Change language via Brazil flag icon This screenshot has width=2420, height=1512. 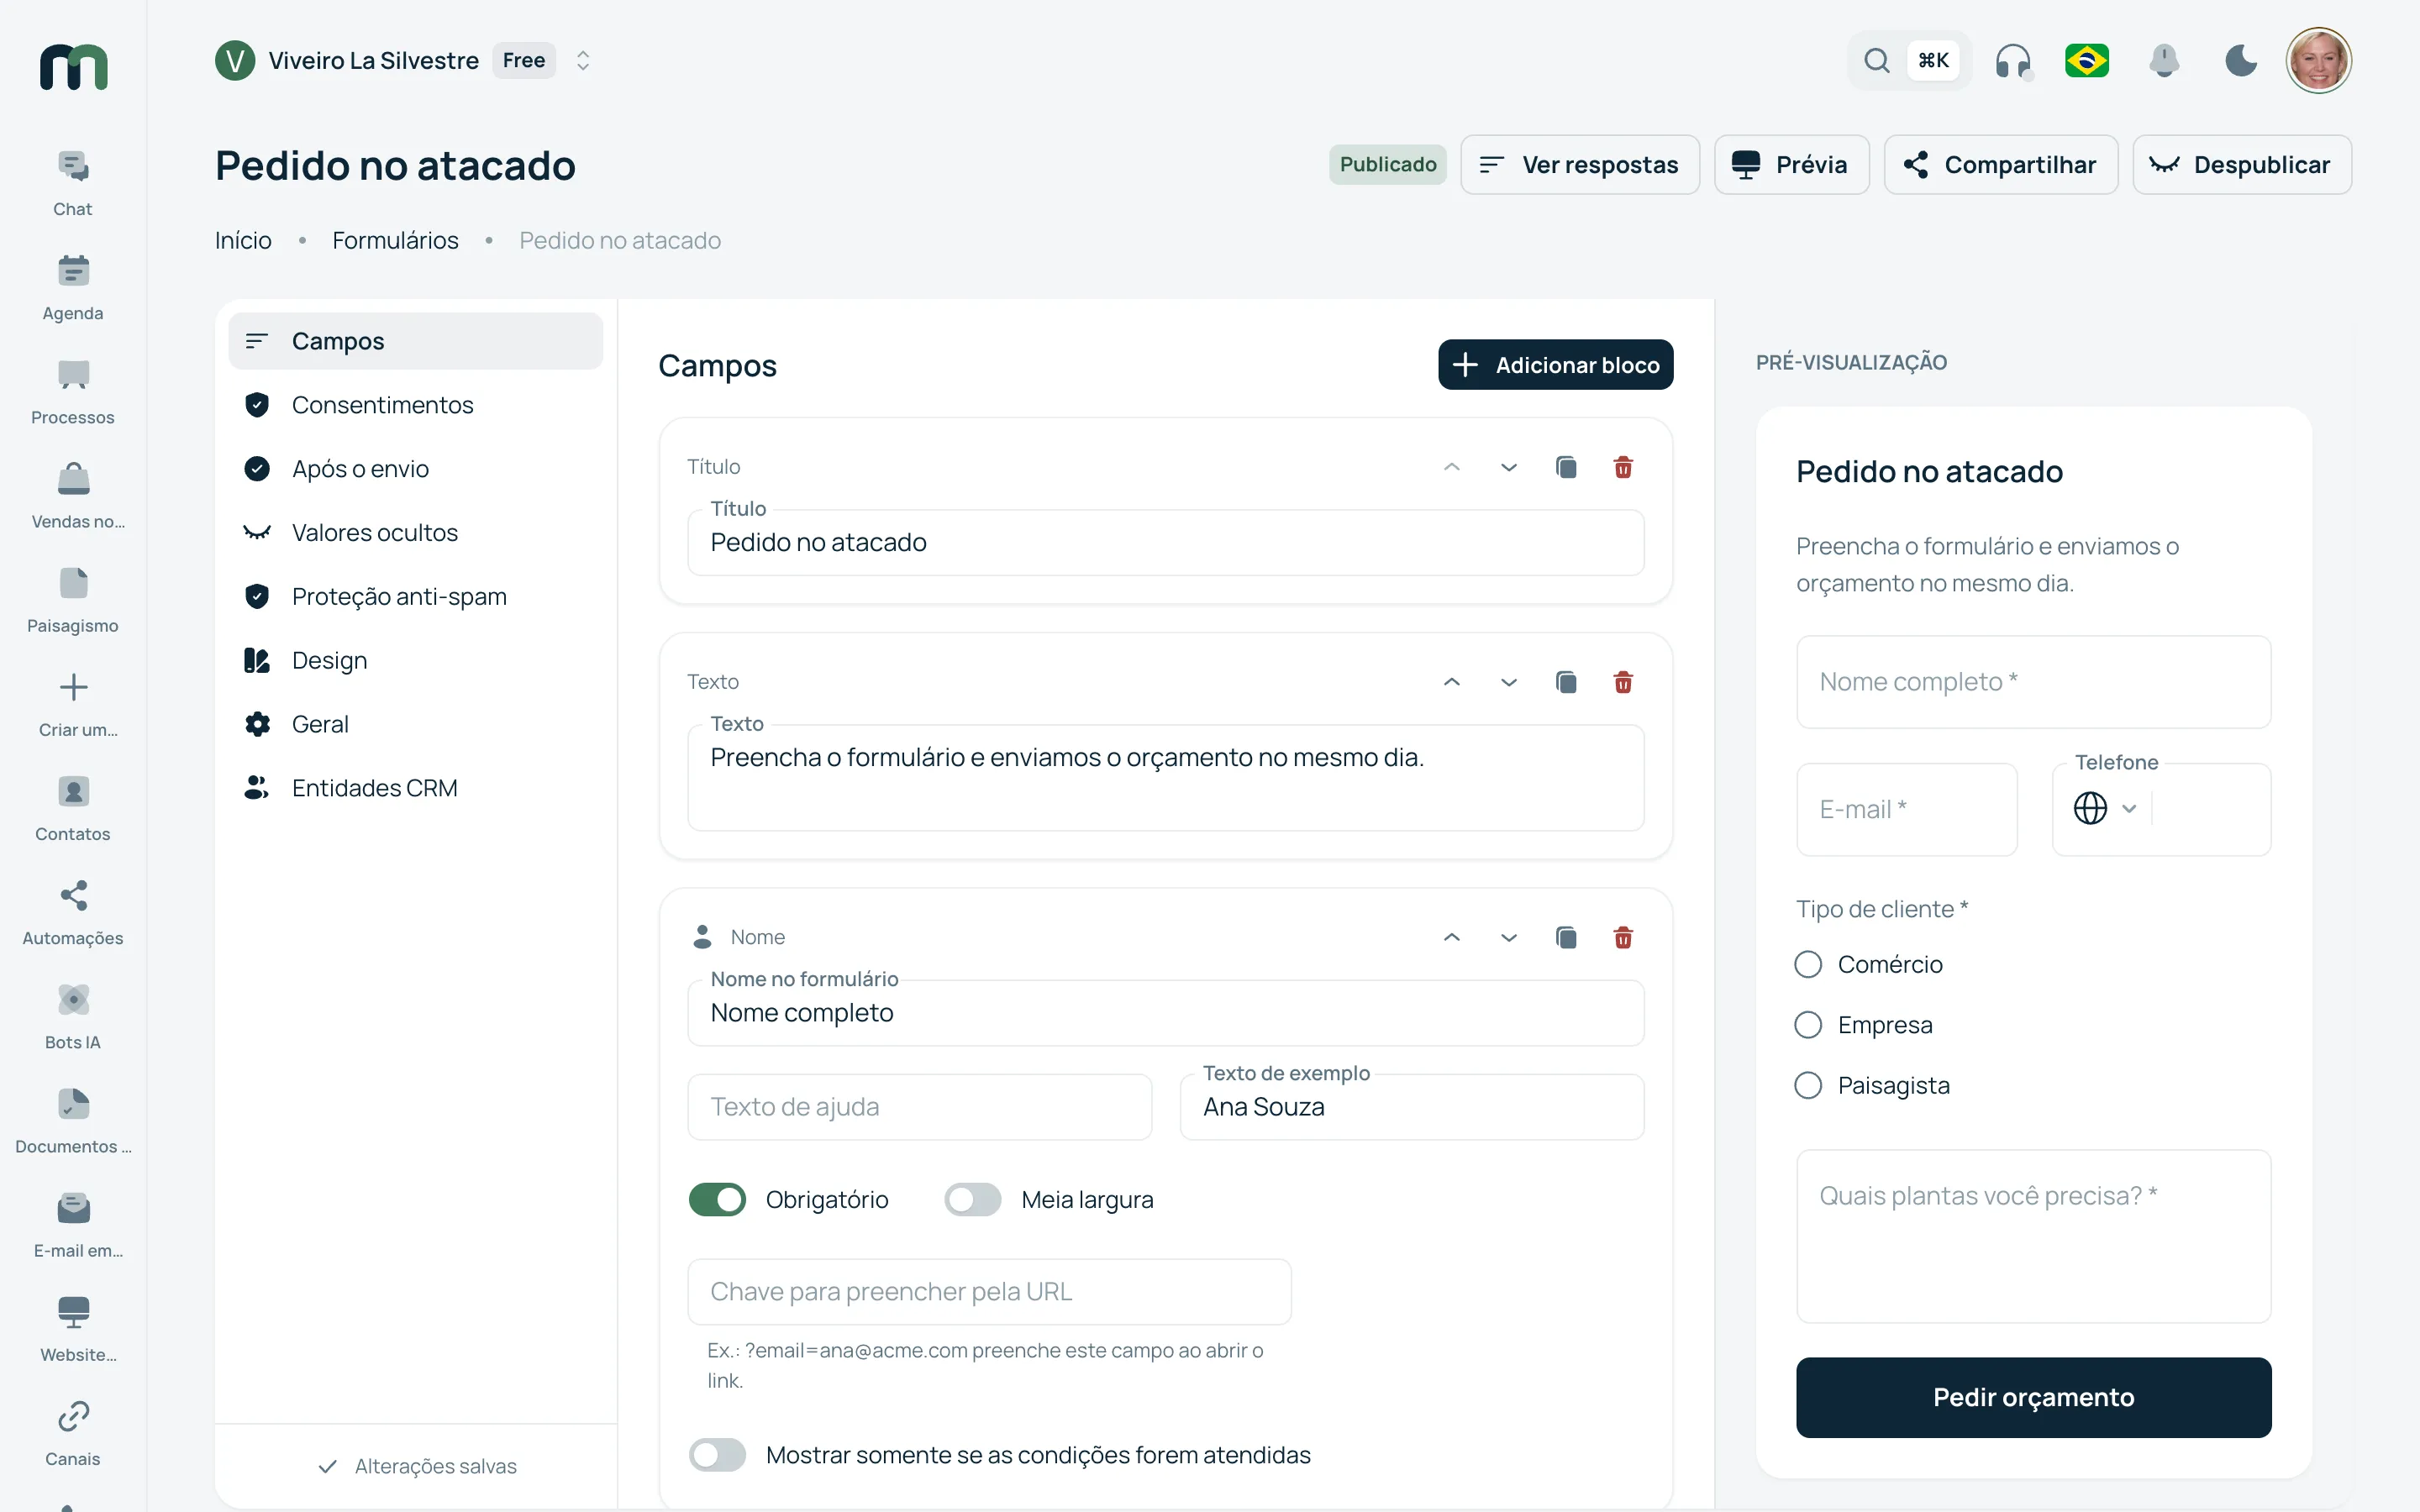coord(2087,61)
